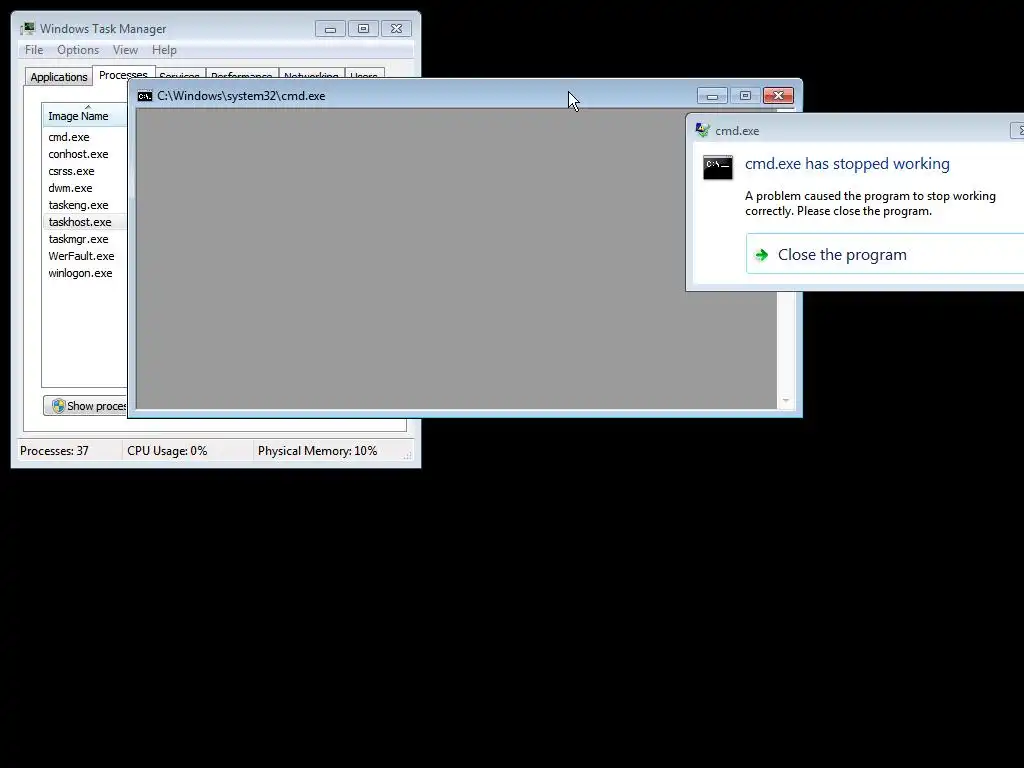Image resolution: width=1024 pixels, height=768 pixels.
Task: Switch to the Applications tab
Action: (59, 76)
